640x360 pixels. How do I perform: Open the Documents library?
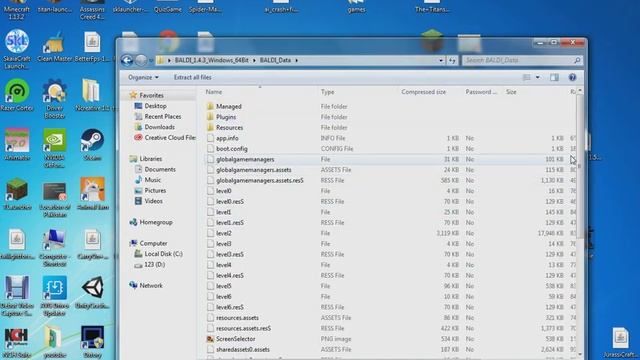click(x=160, y=169)
